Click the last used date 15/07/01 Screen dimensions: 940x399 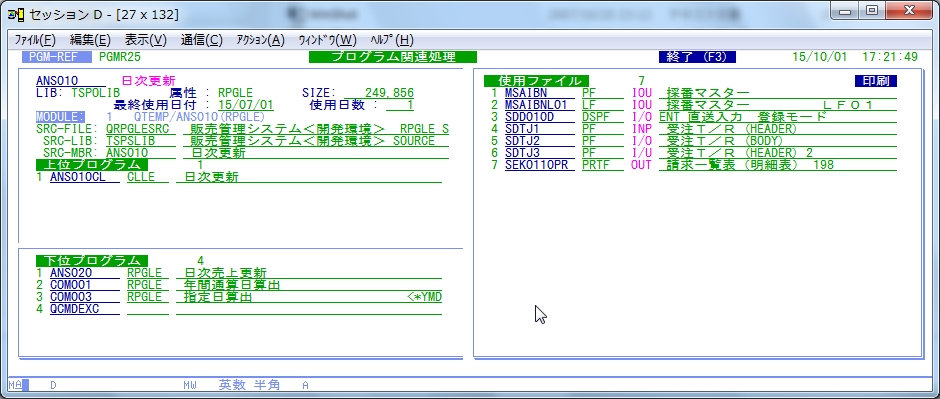click(x=246, y=105)
